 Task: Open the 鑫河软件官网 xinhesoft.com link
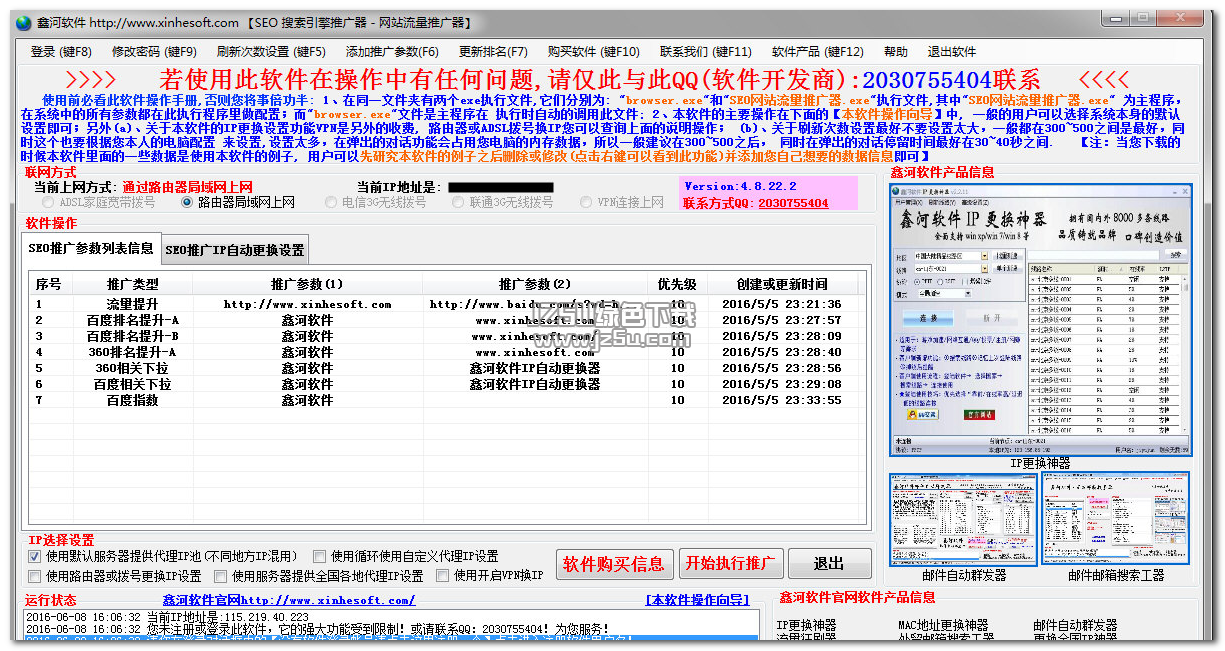point(289,600)
